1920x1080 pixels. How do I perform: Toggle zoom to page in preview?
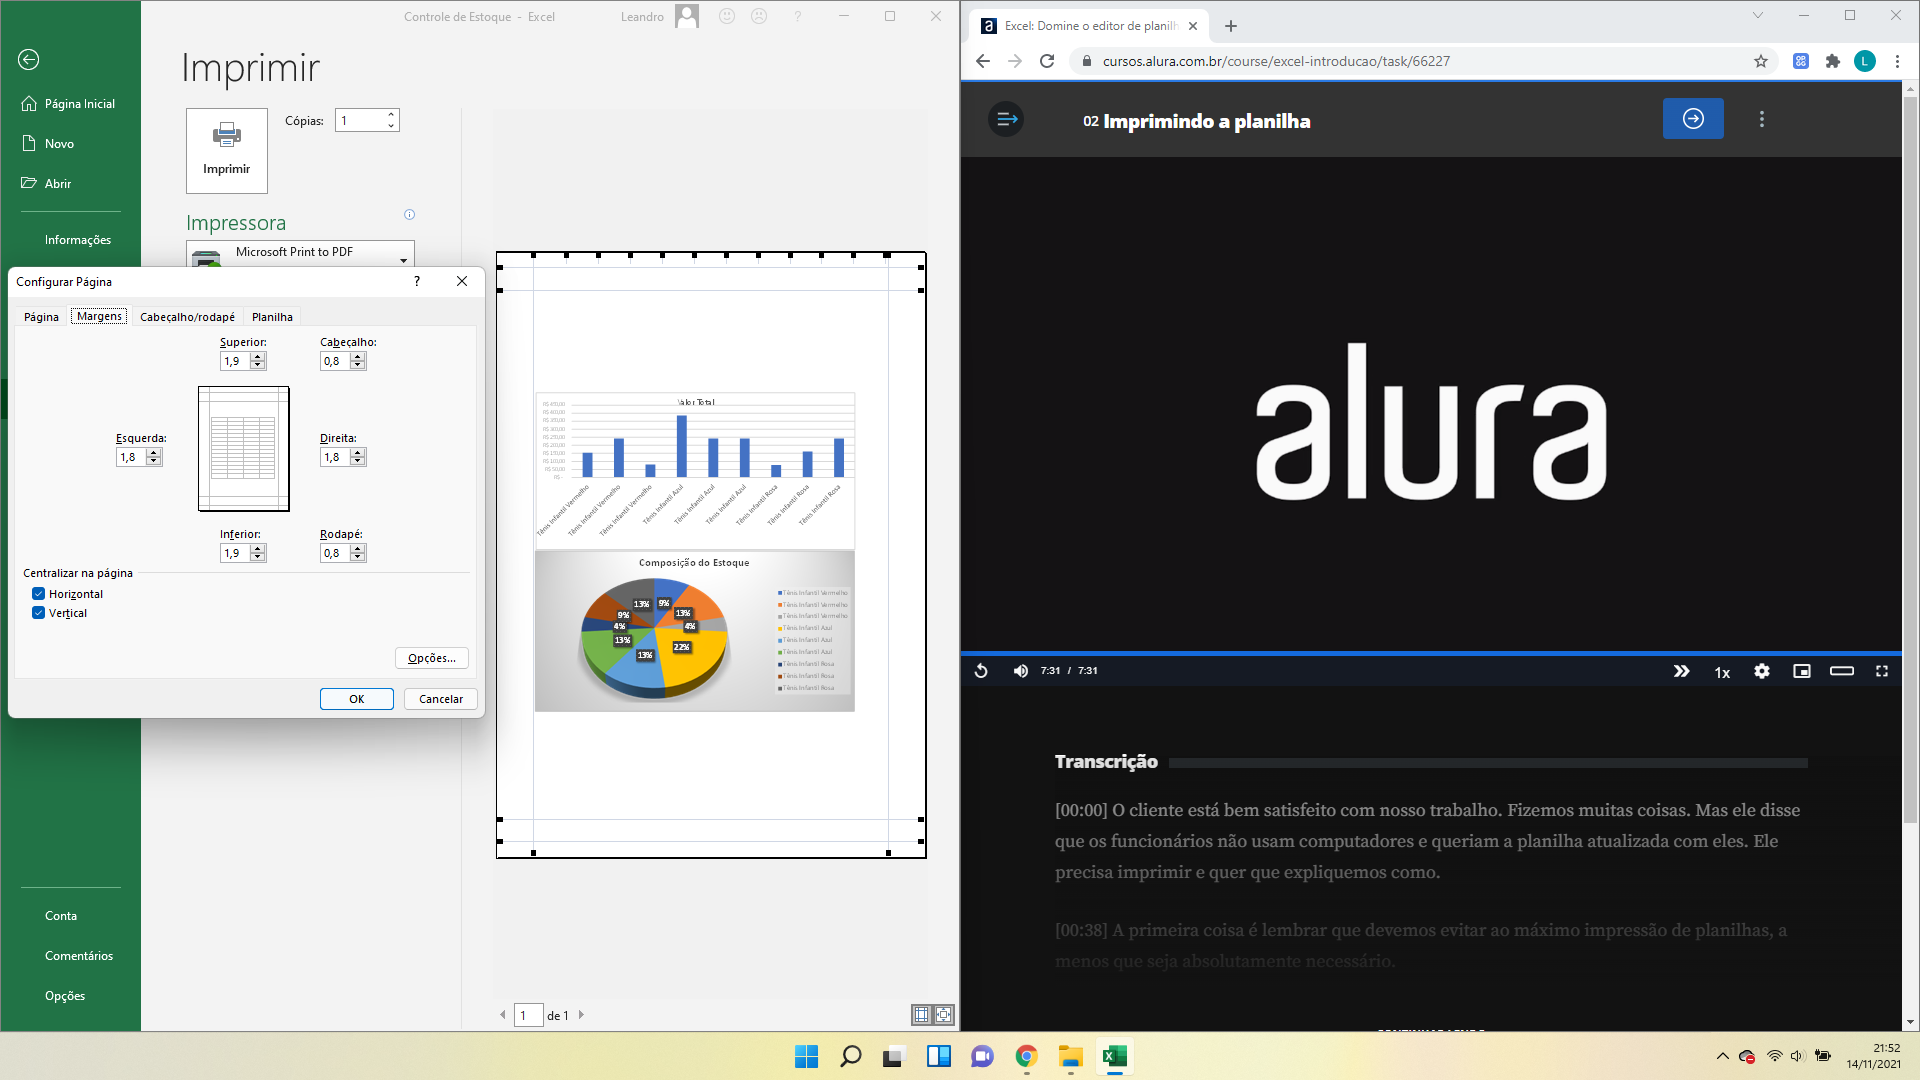click(x=943, y=1015)
